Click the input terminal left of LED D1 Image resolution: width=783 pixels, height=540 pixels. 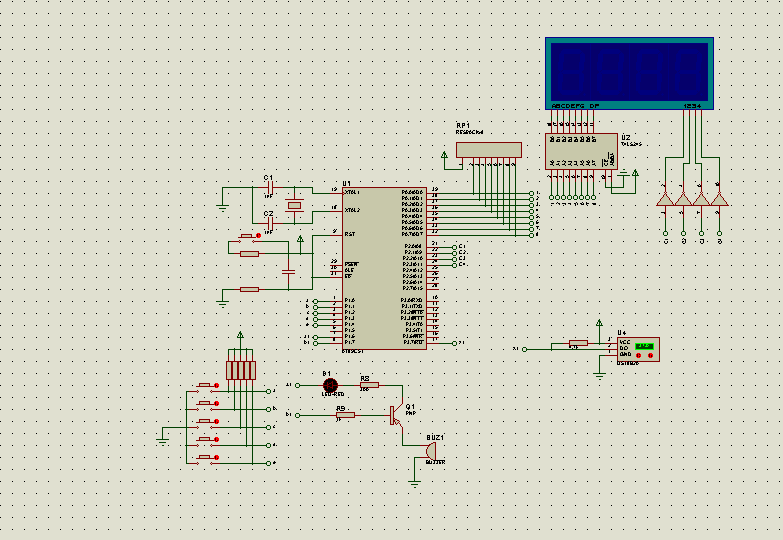tap(298, 385)
